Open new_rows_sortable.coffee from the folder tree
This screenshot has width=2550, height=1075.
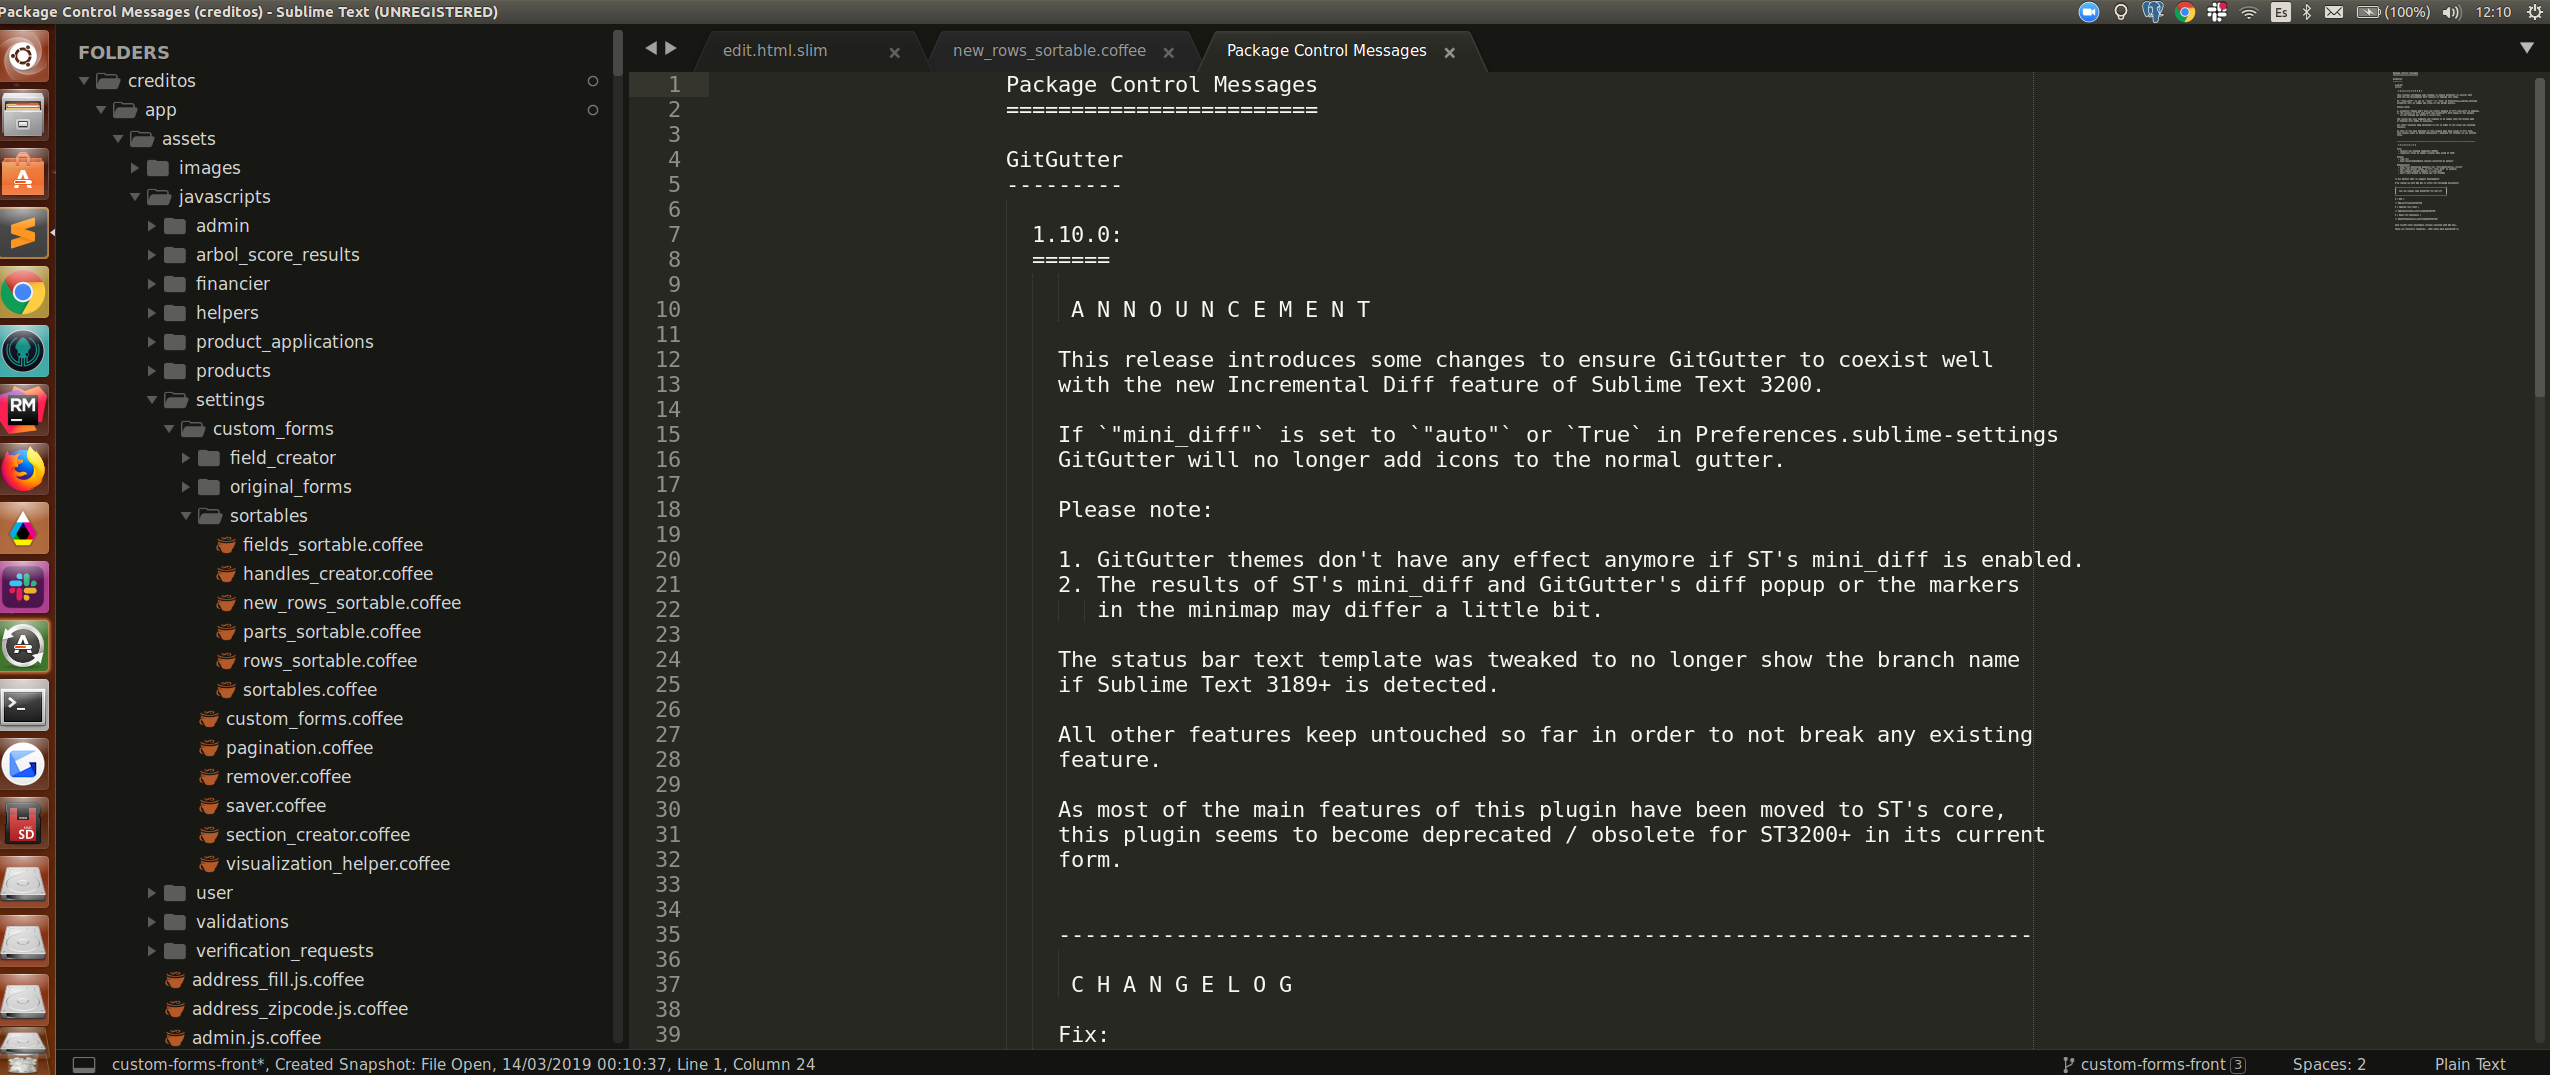(352, 603)
